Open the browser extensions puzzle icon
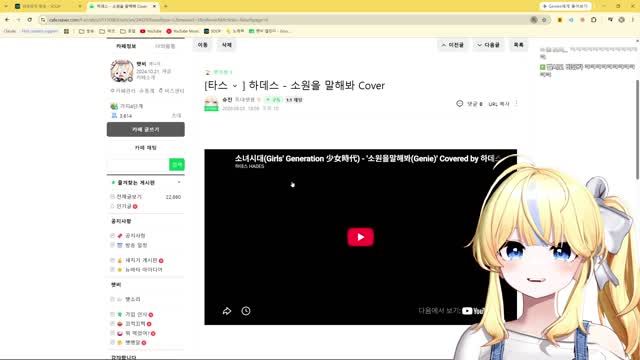This screenshot has width=640, height=360. pos(593,20)
